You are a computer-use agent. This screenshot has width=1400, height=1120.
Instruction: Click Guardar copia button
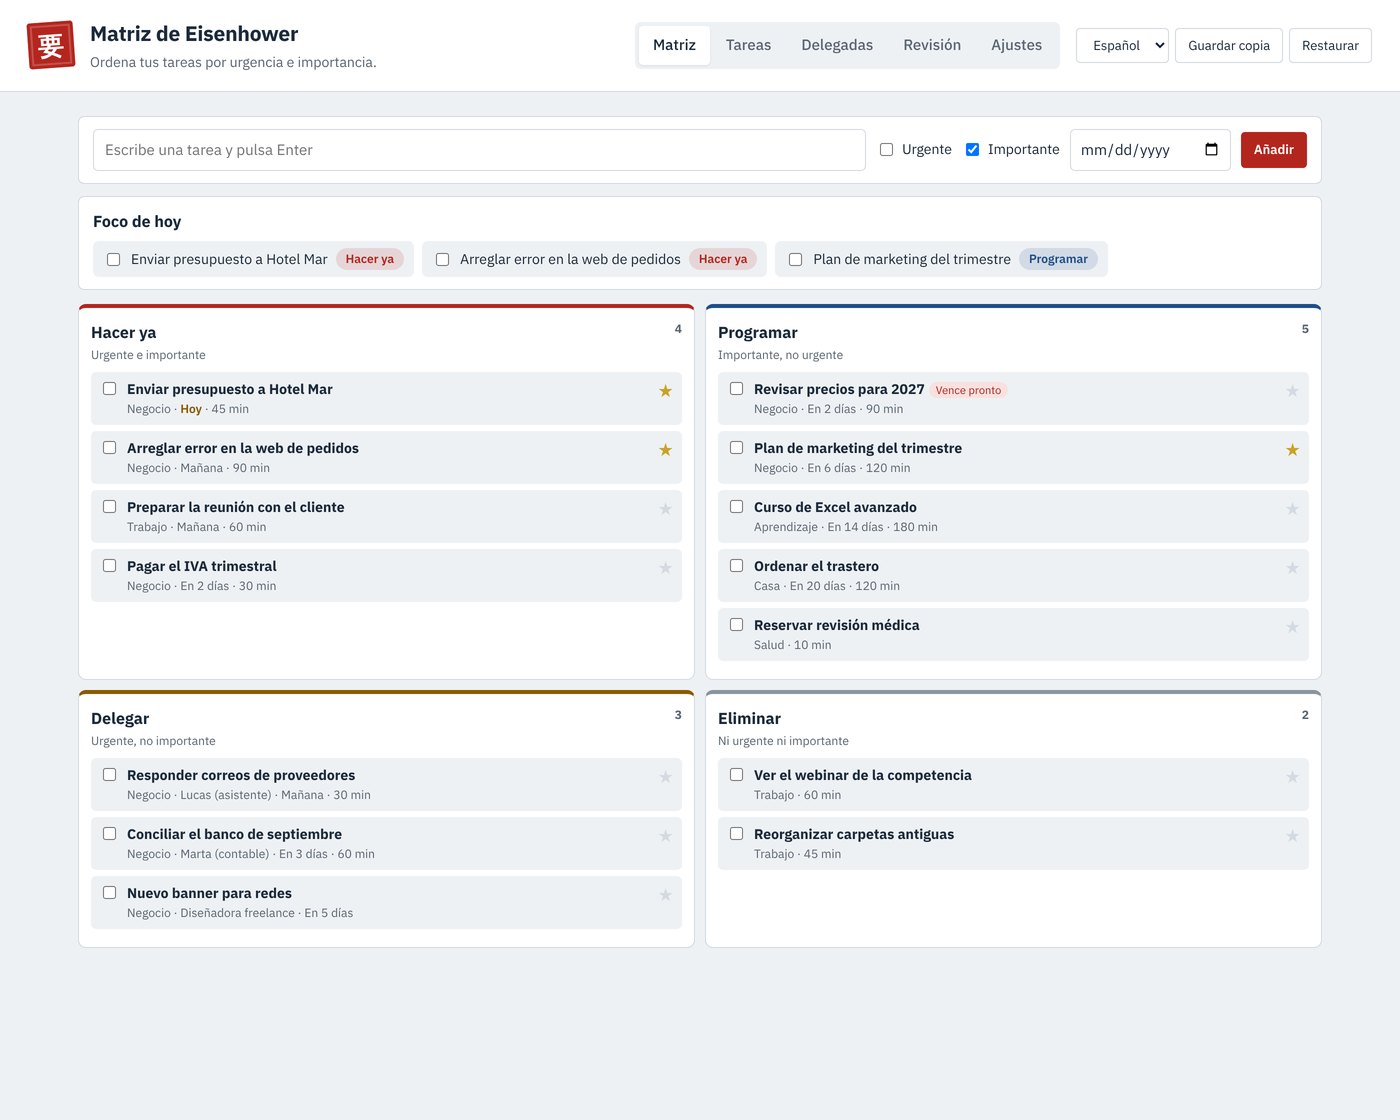(1228, 45)
